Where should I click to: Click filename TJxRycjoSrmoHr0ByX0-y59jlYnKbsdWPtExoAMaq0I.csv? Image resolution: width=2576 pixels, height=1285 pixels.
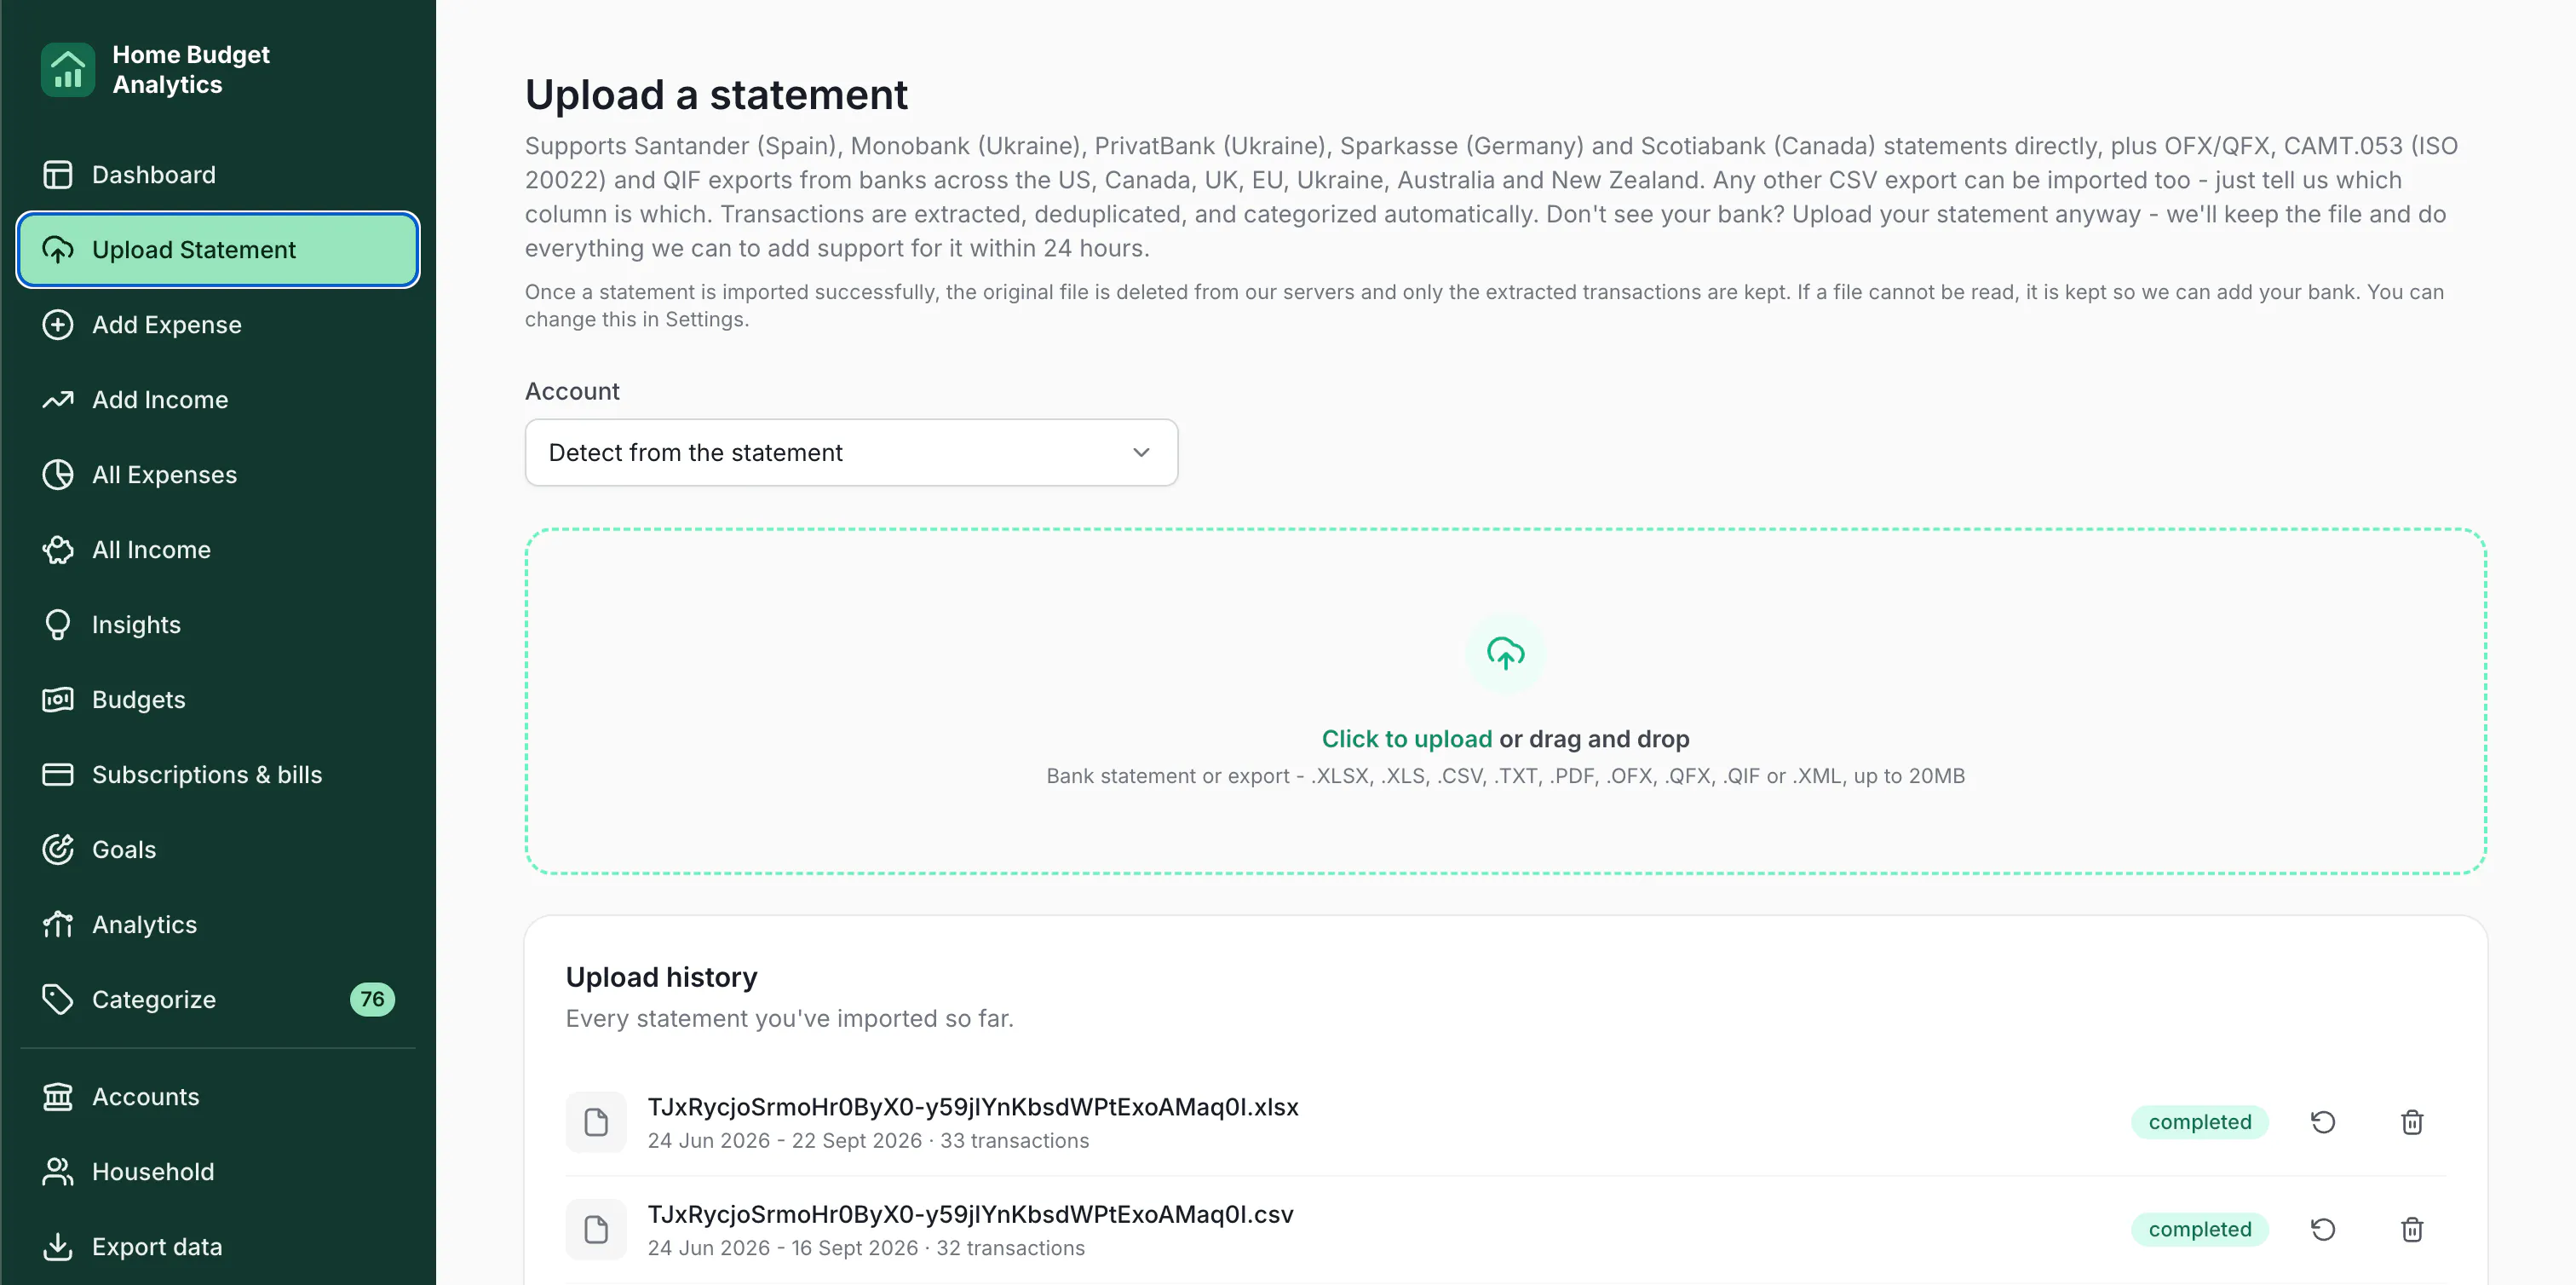(x=970, y=1214)
